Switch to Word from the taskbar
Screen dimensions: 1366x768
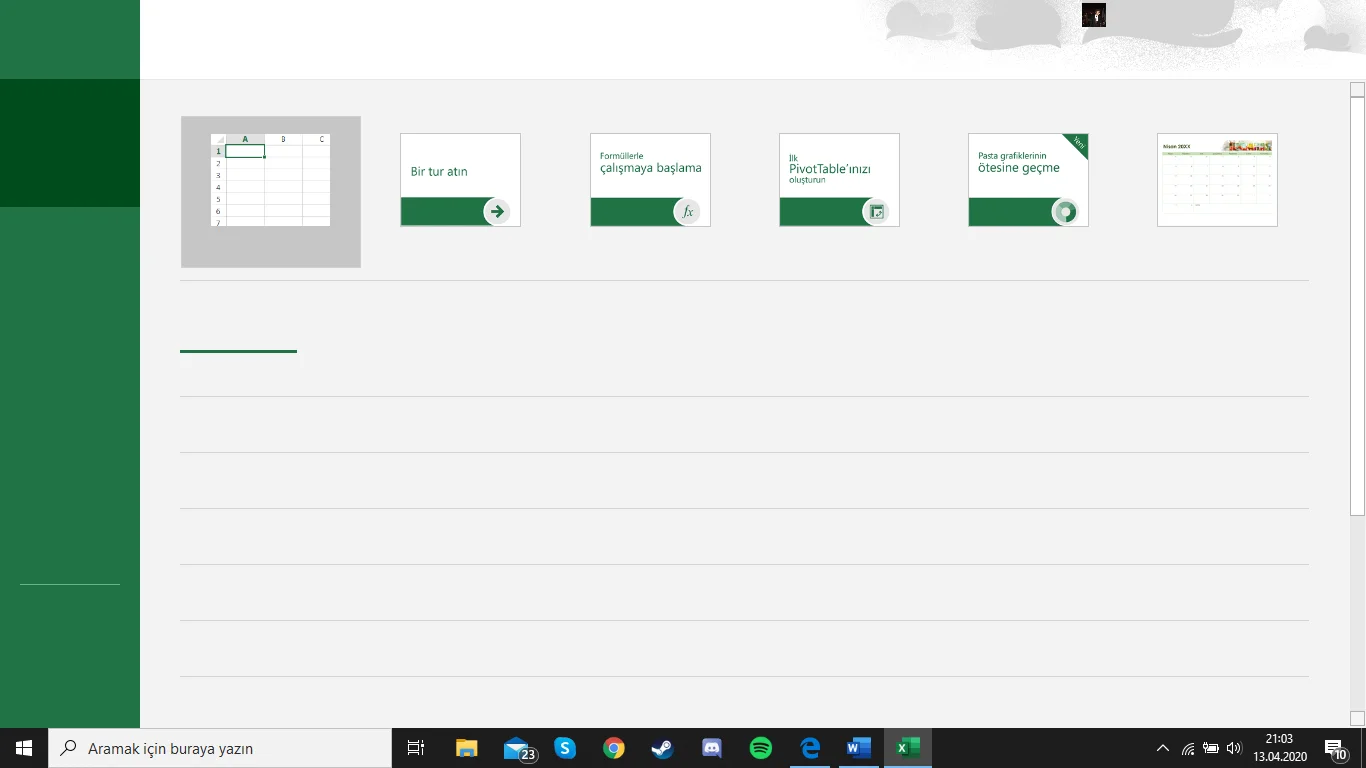(859, 748)
